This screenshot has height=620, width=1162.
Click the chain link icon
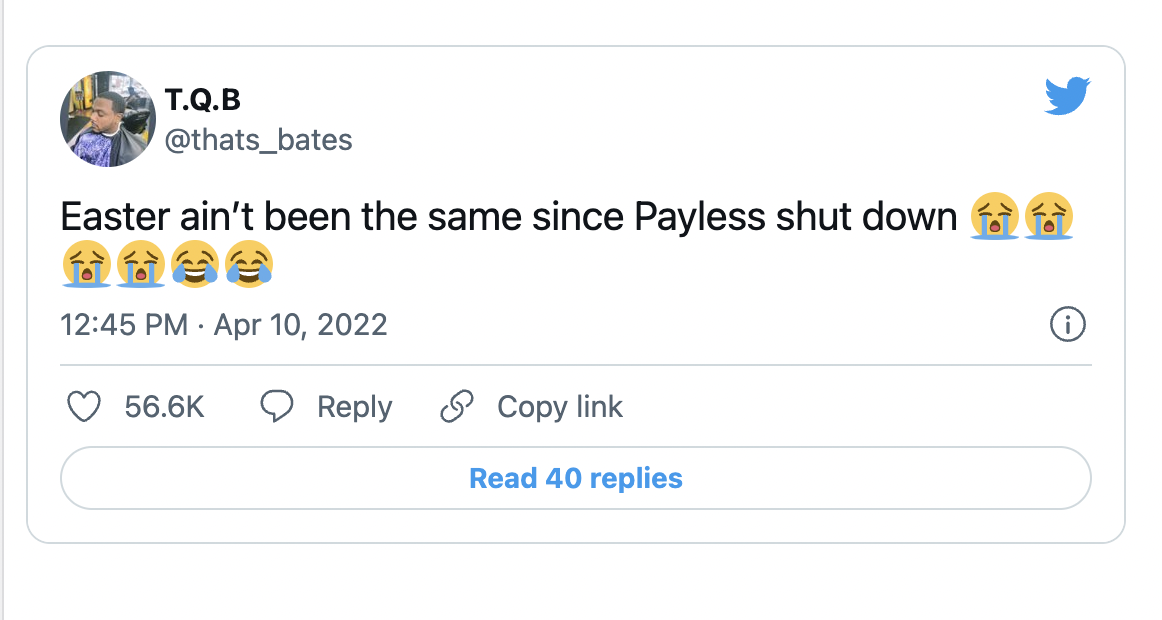click(456, 406)
